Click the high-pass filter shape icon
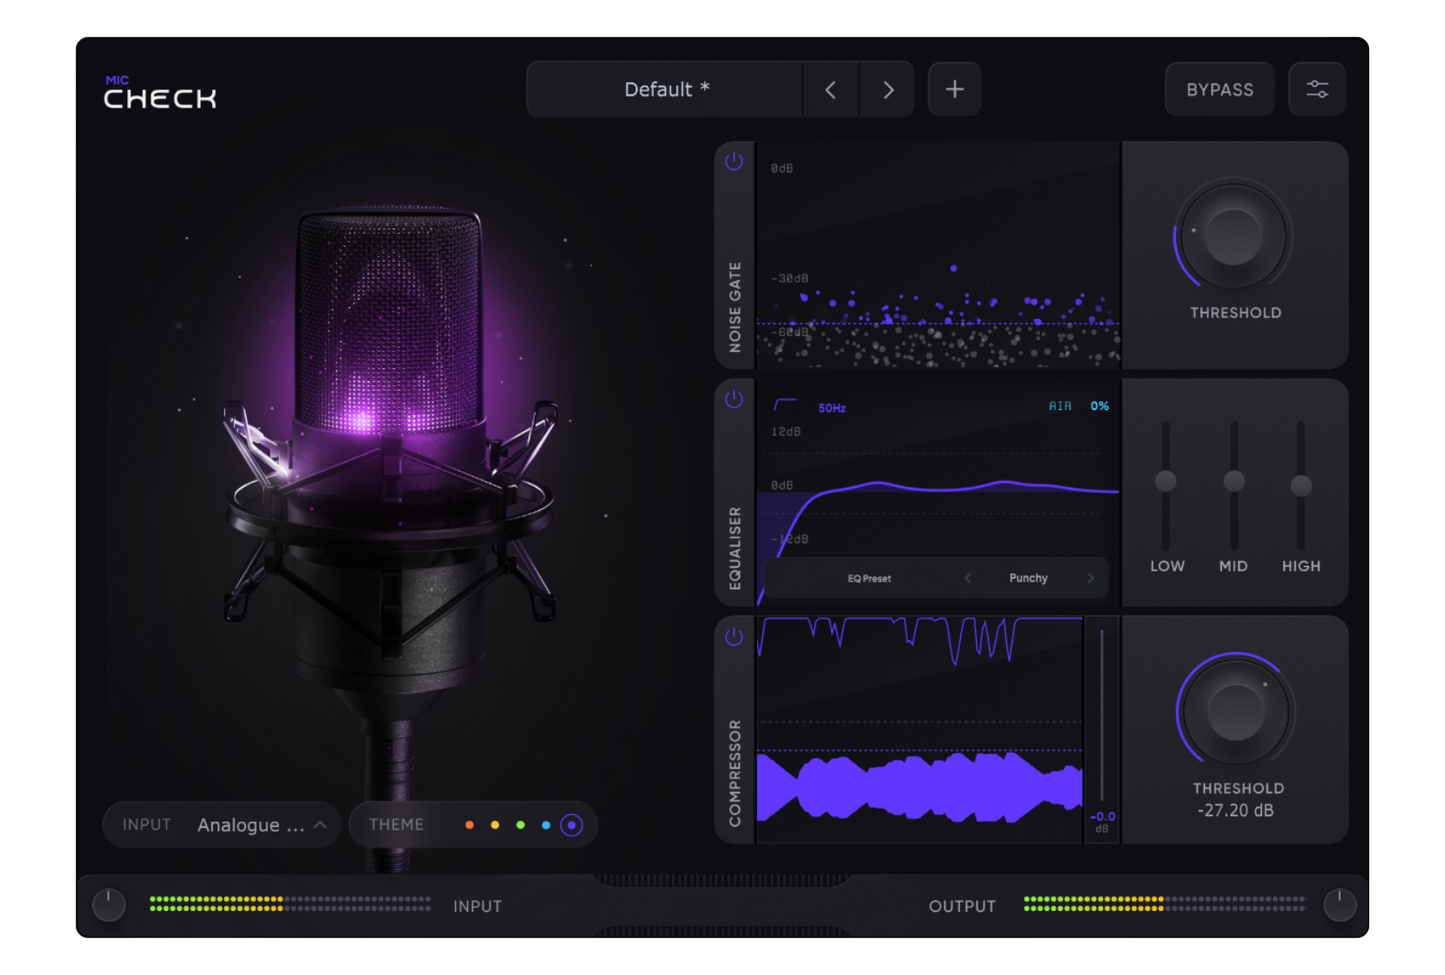This screenshot has width=1445, height=975. pos(785,405)
